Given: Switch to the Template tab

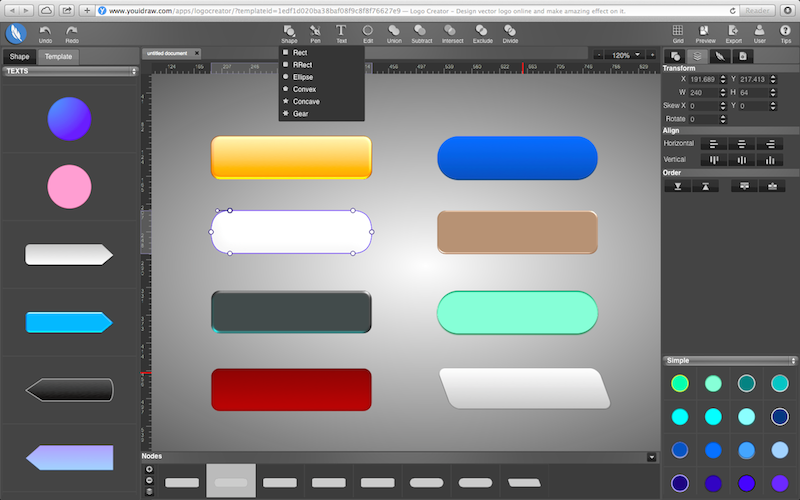Looking at the screenshot, I should pyautogui.click(x=58, y=56).
